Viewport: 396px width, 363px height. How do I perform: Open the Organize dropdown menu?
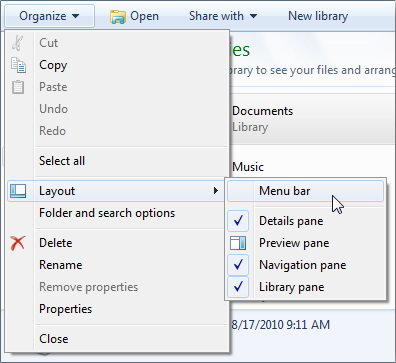tap(50, 16)
